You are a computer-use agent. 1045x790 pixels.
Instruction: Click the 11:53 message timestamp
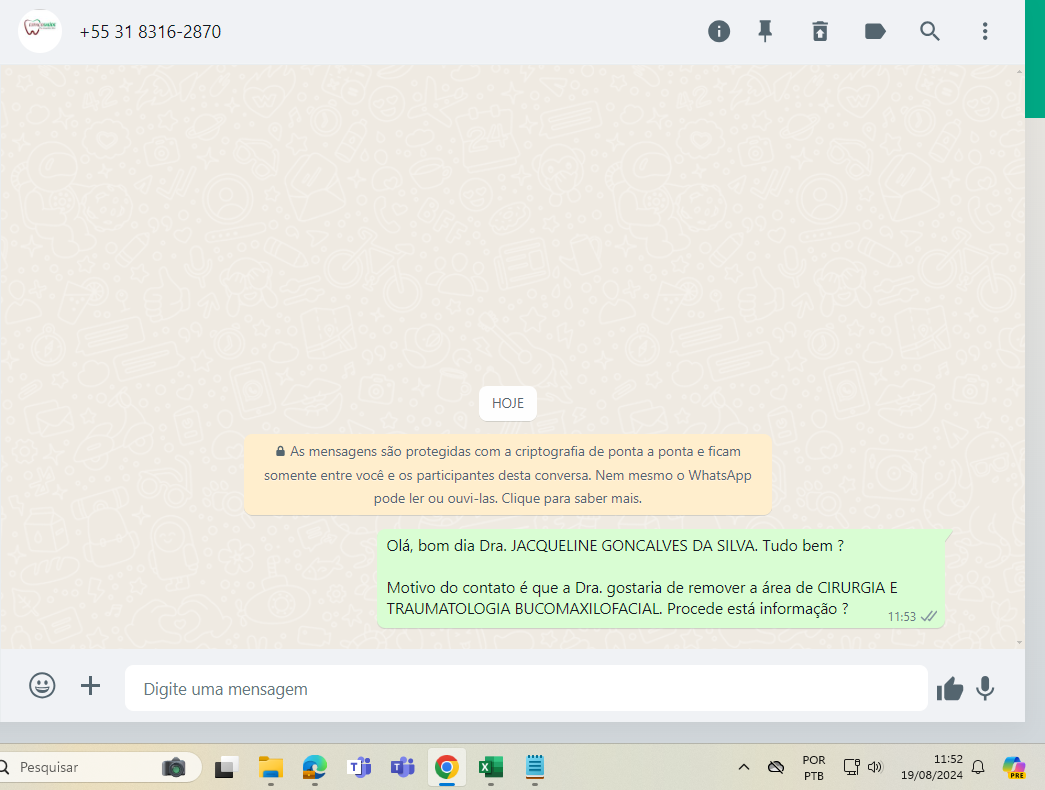(902, 617)
